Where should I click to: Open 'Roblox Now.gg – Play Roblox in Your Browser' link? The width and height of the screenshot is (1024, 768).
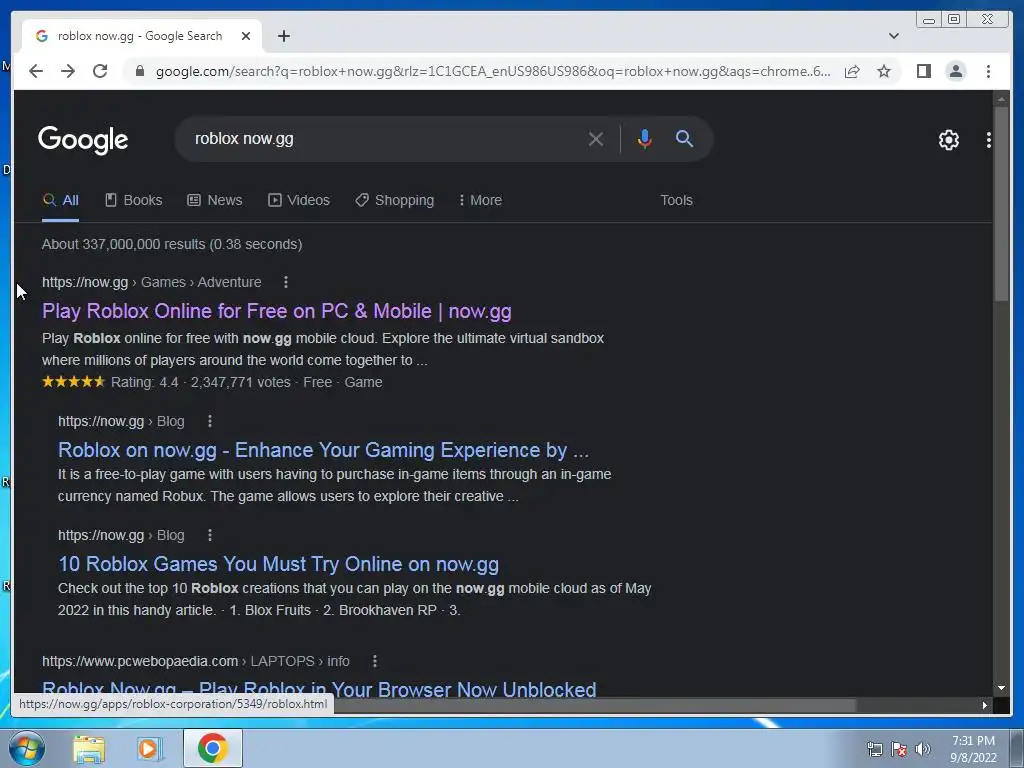coord(319,688)
